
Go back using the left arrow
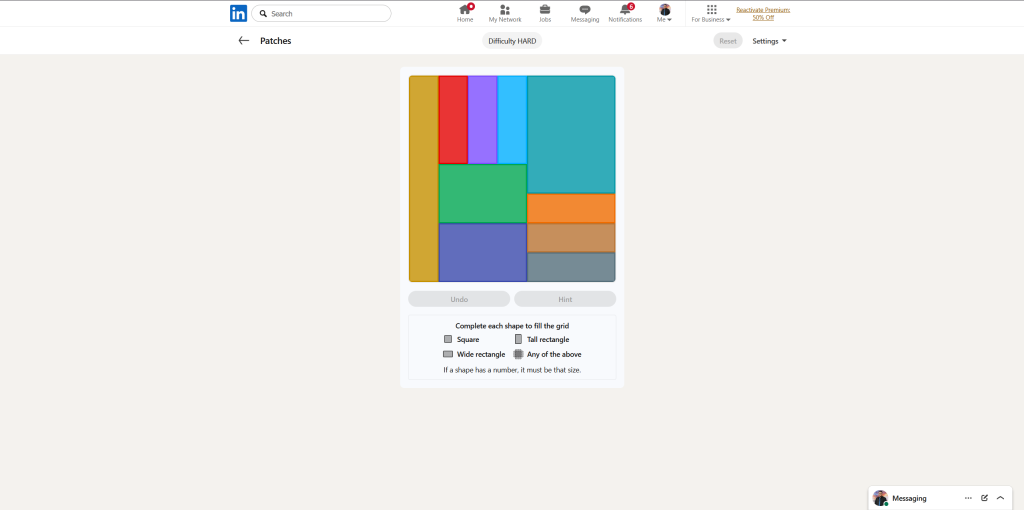coord(244,40)
